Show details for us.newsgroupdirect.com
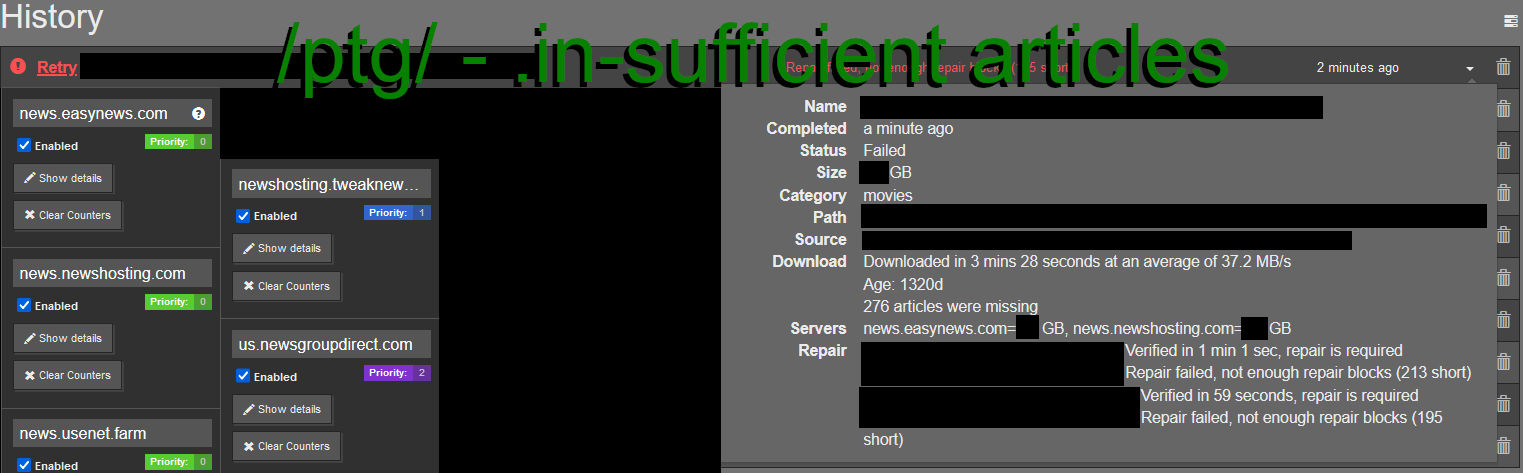Screen dimensions: 1523x473 tap(282, 409)
